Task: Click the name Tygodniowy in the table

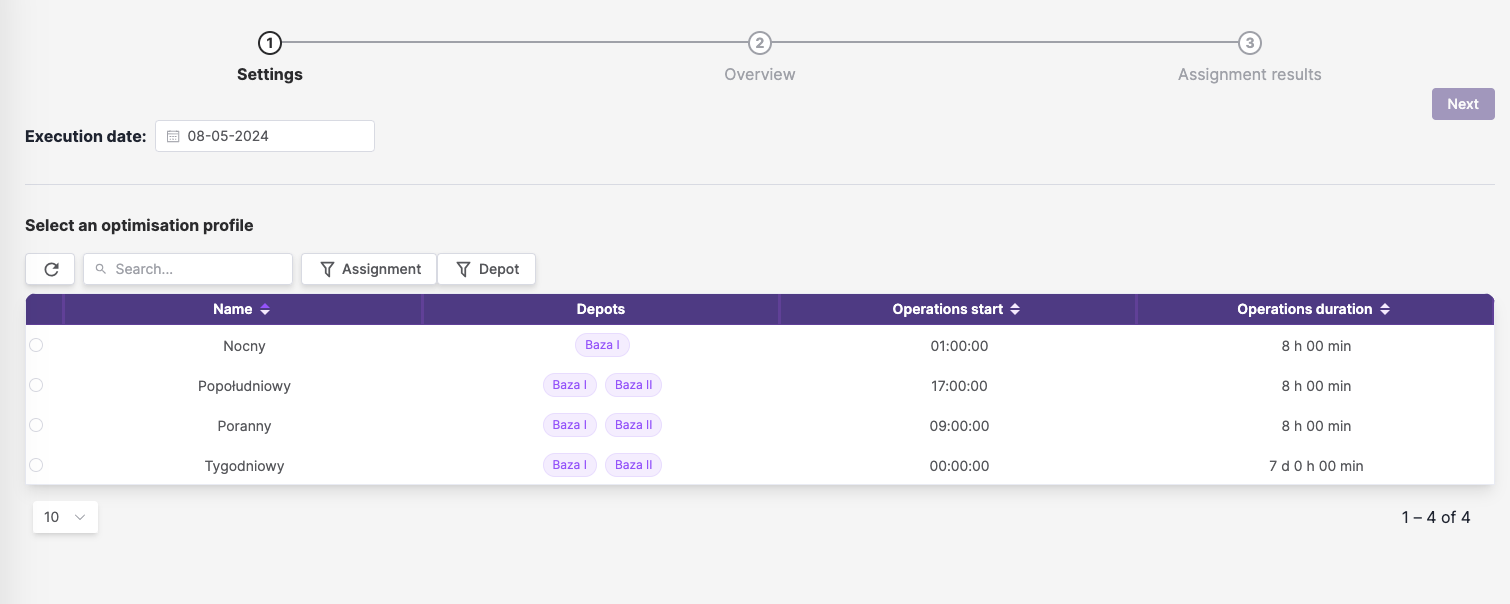Action: [x=244, y=466]
